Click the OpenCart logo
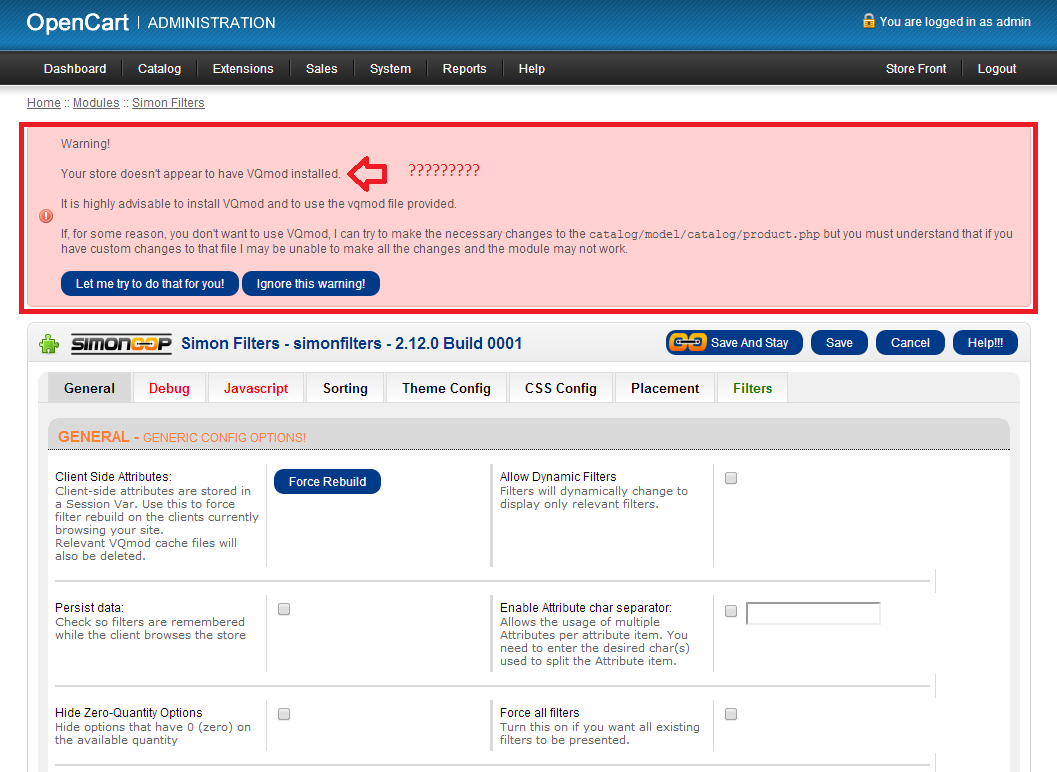This screenshot has width=1057, height=772. (78, 22)
